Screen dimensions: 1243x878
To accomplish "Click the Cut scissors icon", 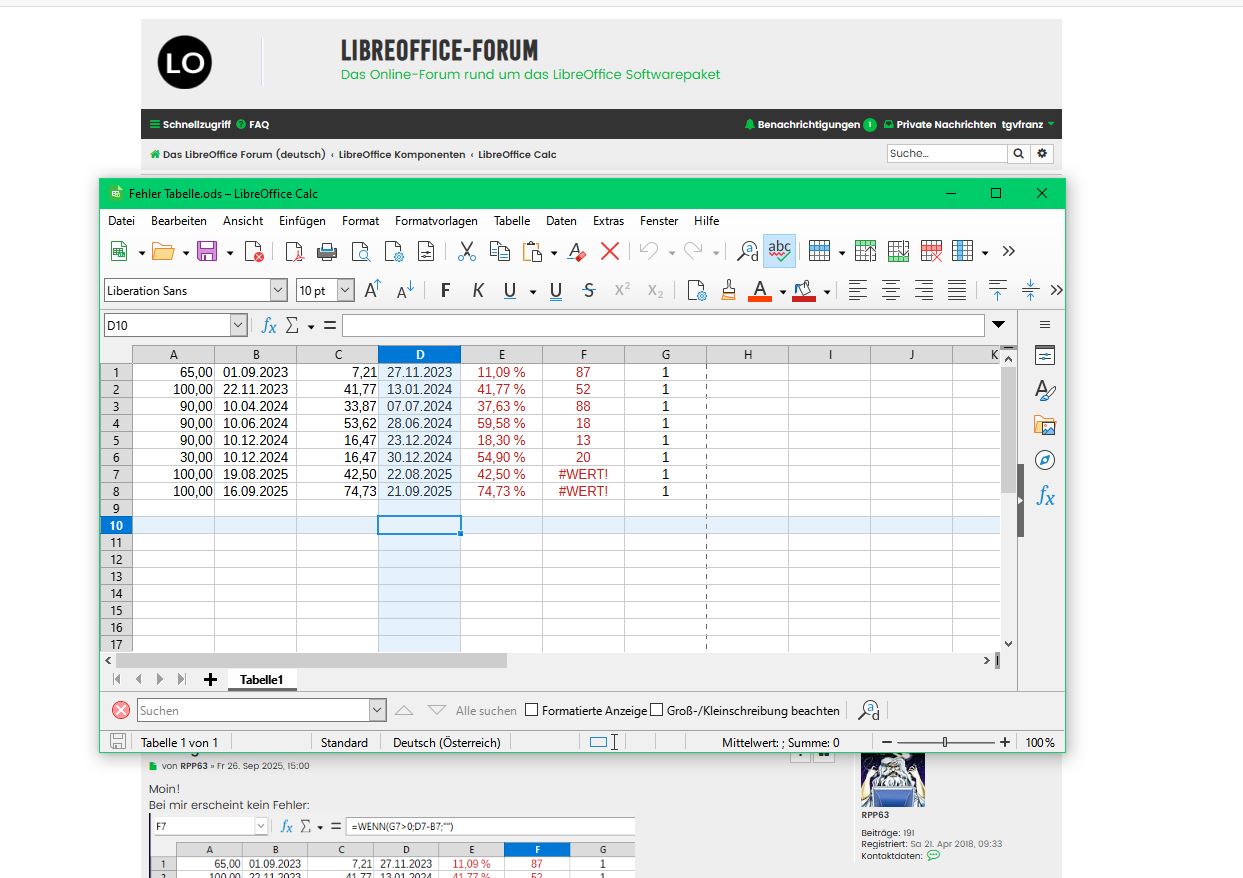I will point(466,252).
